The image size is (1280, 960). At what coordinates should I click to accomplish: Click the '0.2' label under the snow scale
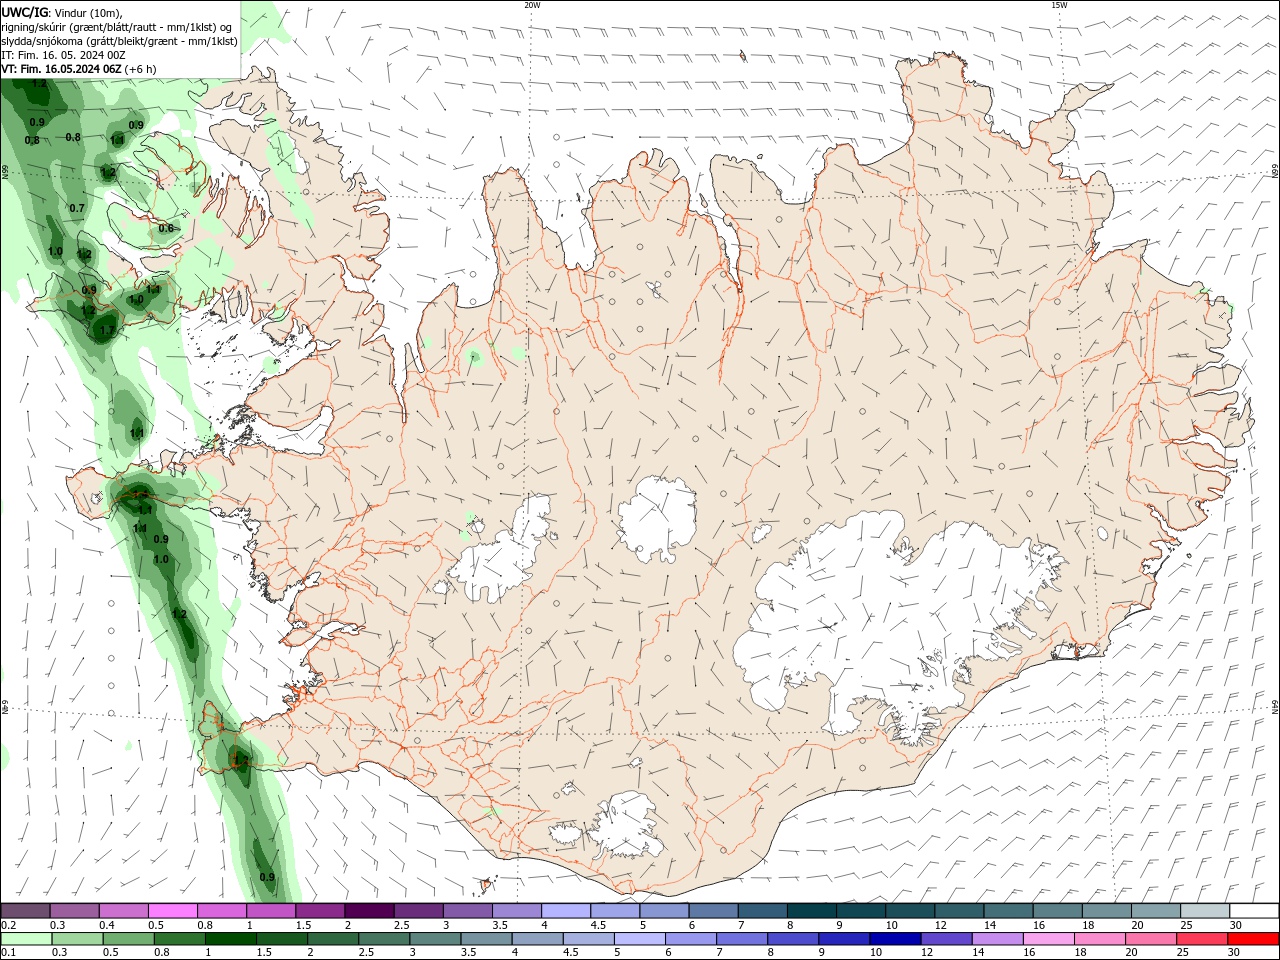(x=8, y=925)
